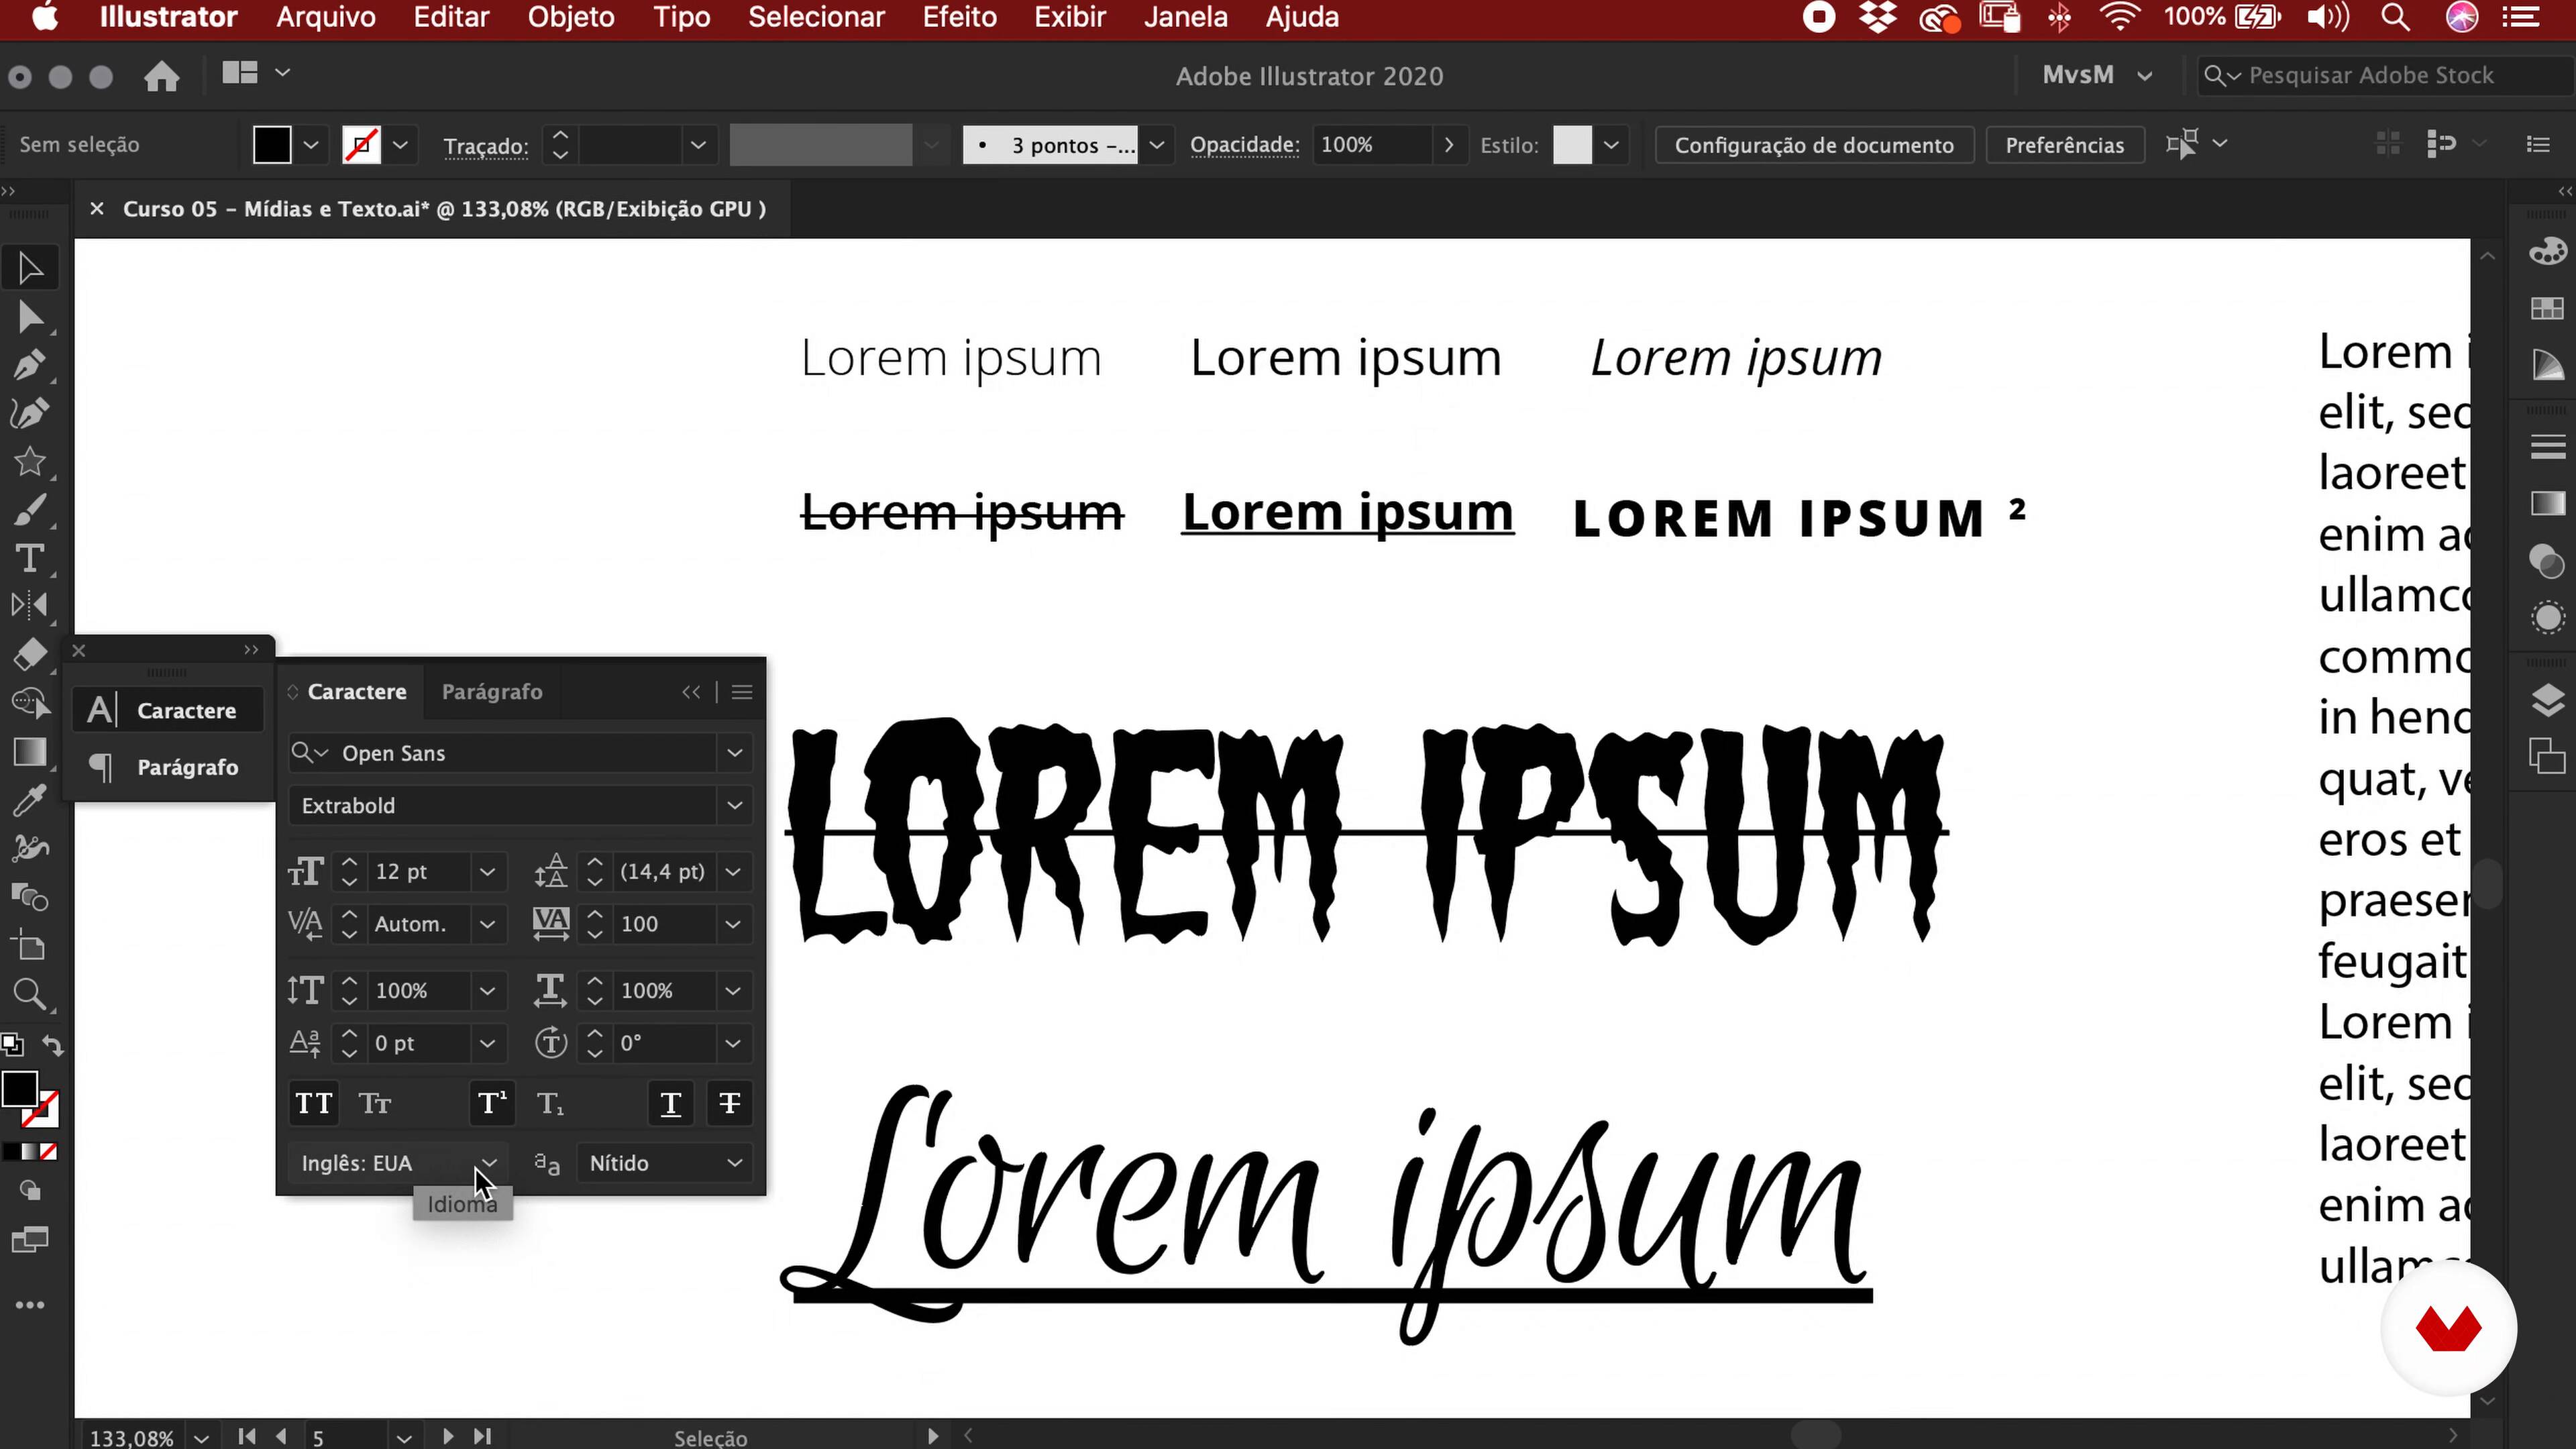Open the MvsM workspace switcher
Screen dimensions: 2576x1449
2097,76
